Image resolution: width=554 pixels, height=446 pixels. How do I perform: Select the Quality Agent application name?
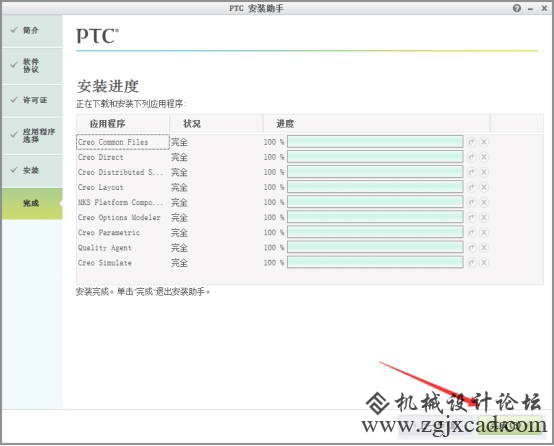click(x=105, y=248)
